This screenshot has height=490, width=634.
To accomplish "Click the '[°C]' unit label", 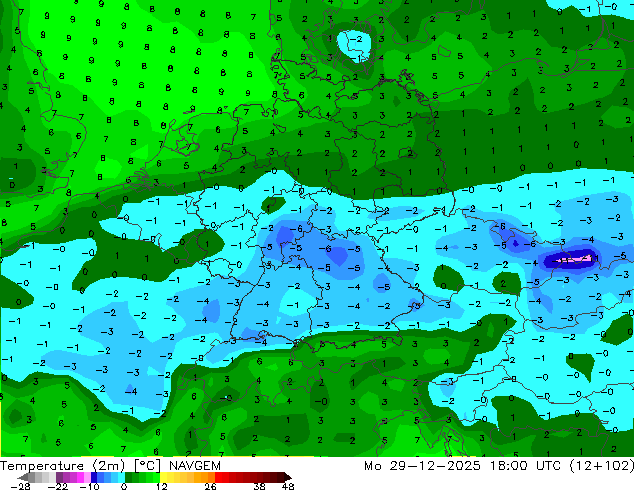I will 148,466.
